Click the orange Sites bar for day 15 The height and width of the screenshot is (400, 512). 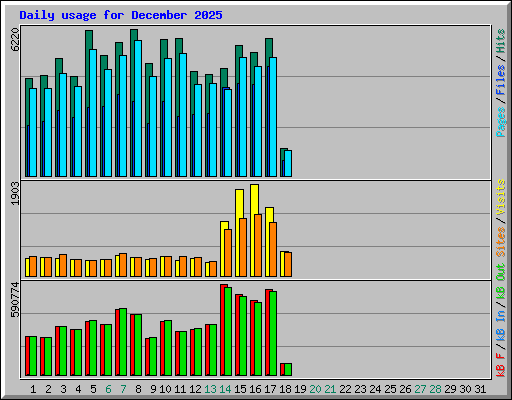click(243, 247)
